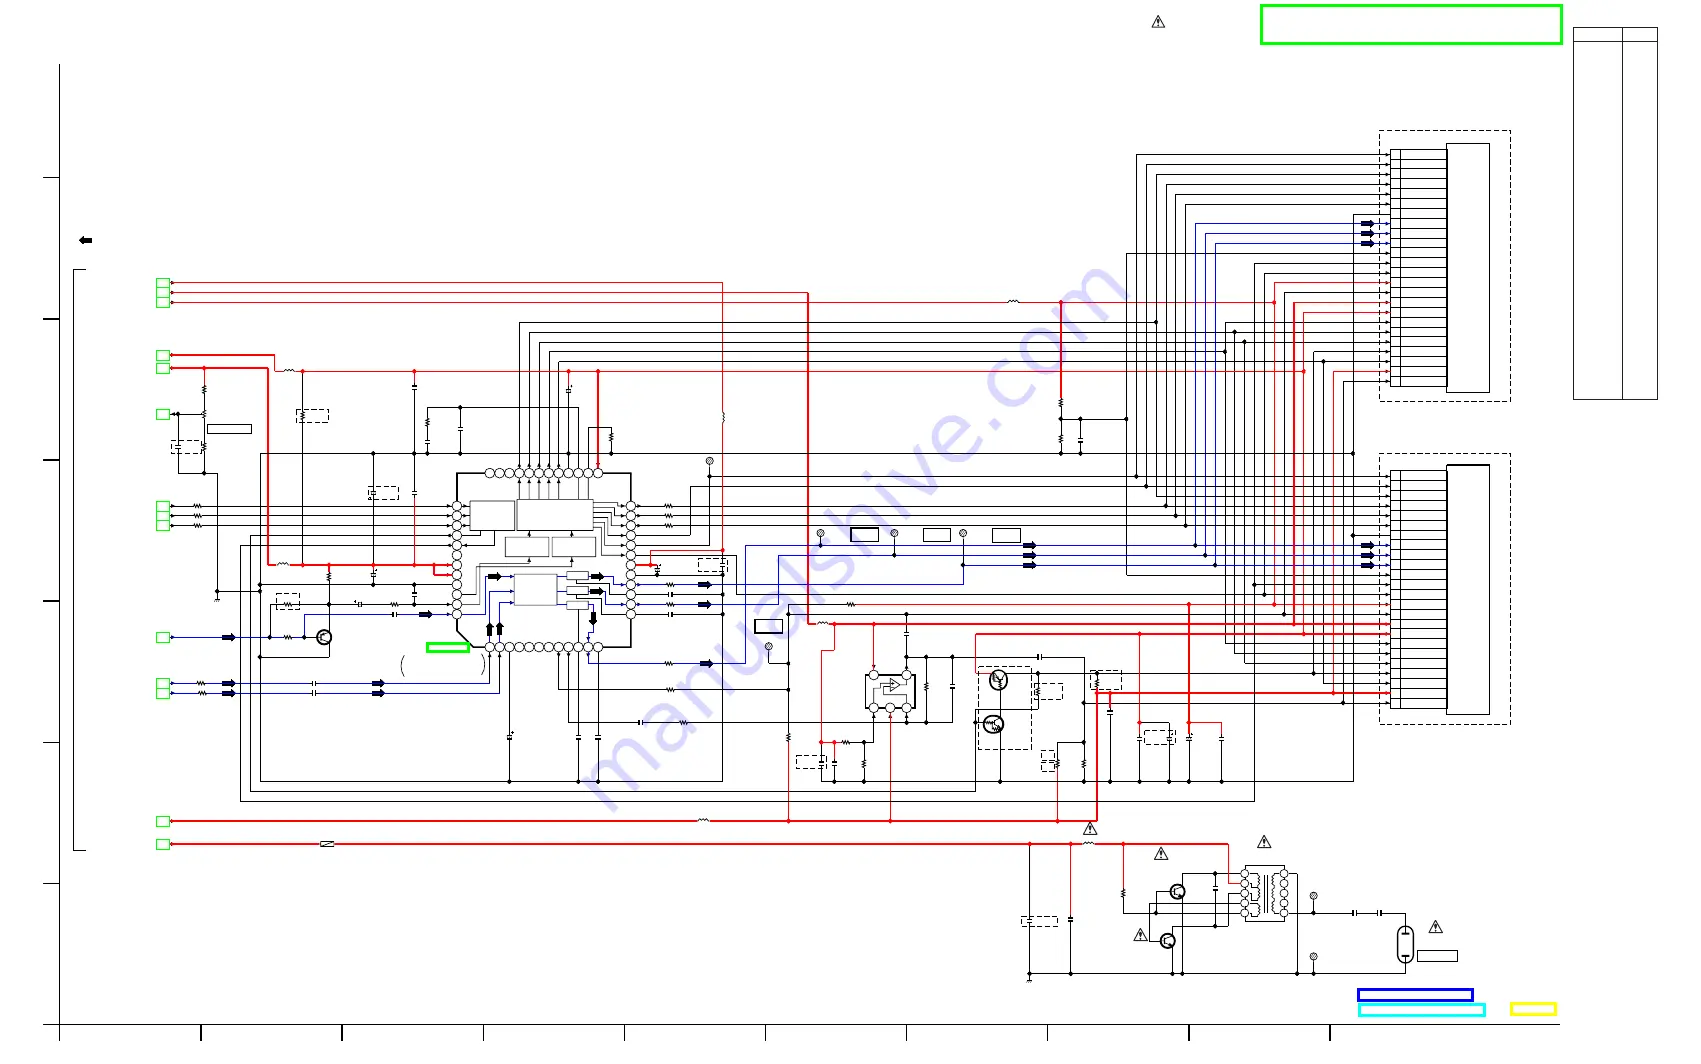The image size is (1701, 1064).
Task: Click the warning triangle above the inductor on the red line
Action: pos(1090,829)
